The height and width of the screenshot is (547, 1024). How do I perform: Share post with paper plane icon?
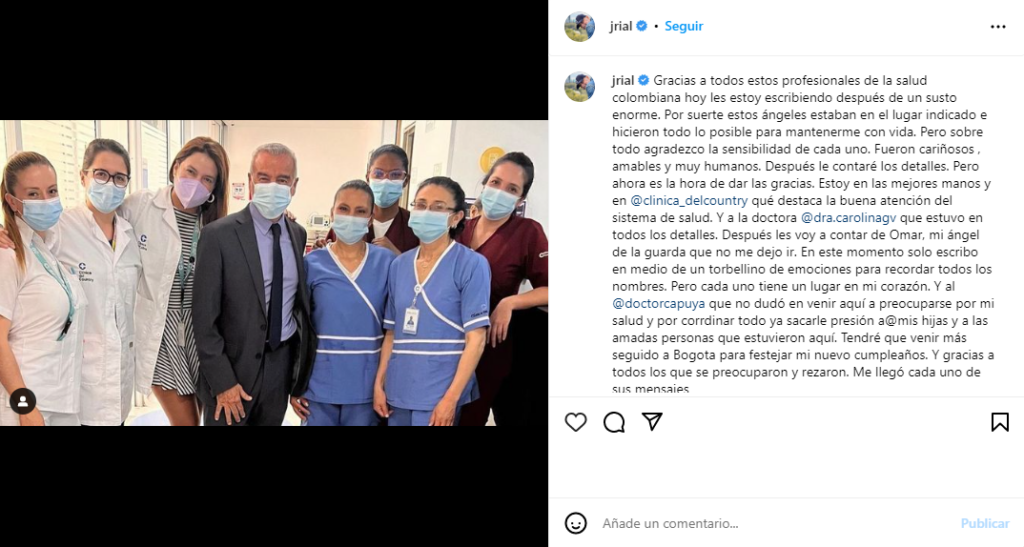click(x=652, y=422)
